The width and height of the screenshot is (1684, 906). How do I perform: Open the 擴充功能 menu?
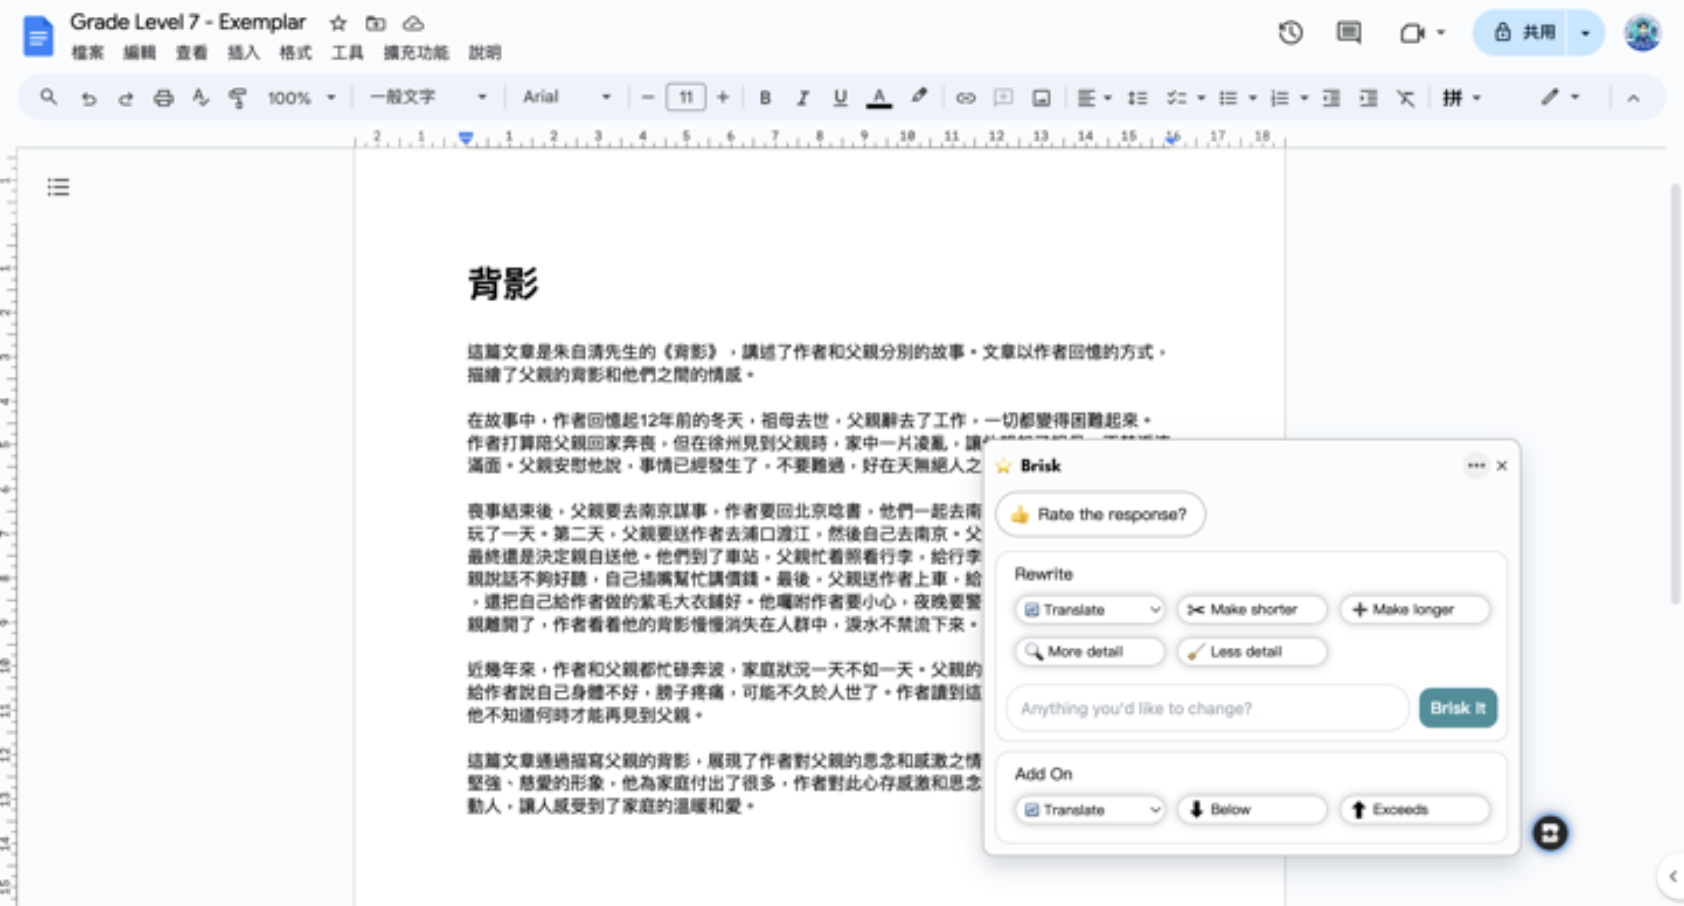point(415,53)
